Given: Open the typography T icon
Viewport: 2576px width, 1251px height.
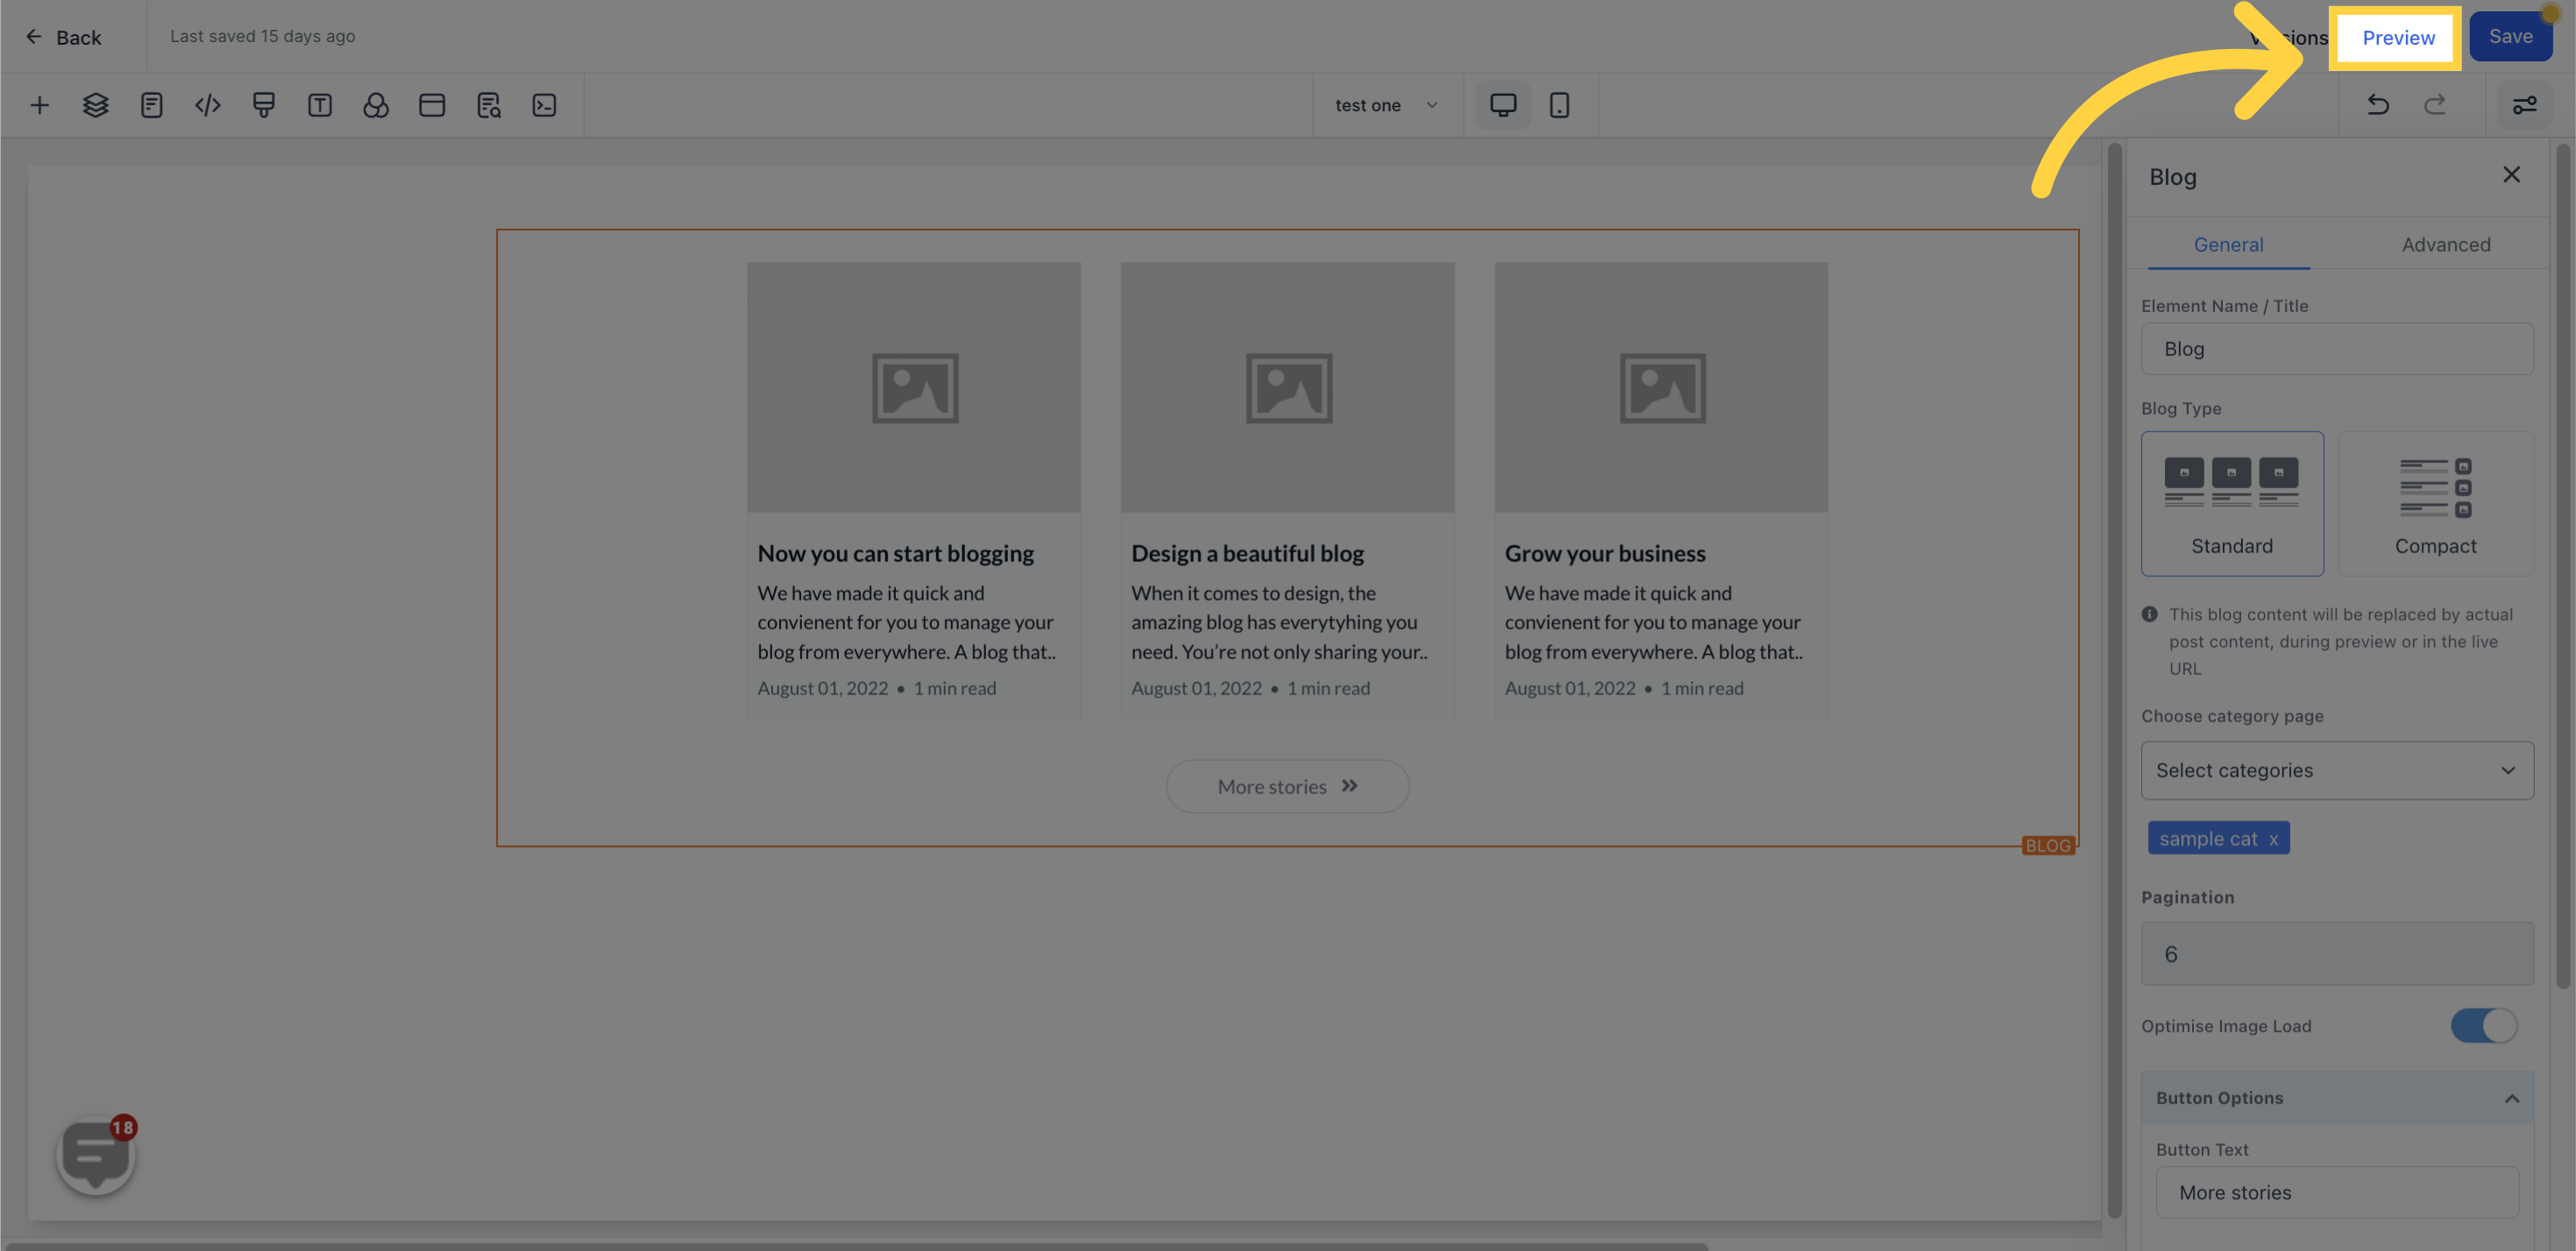Looking at the screenshot, I should coord(319,105).
